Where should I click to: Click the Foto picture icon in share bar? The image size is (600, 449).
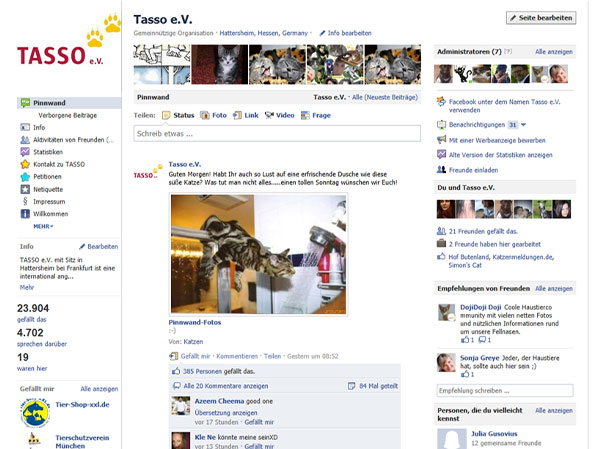pyautogui.click(x=205, y=115)
